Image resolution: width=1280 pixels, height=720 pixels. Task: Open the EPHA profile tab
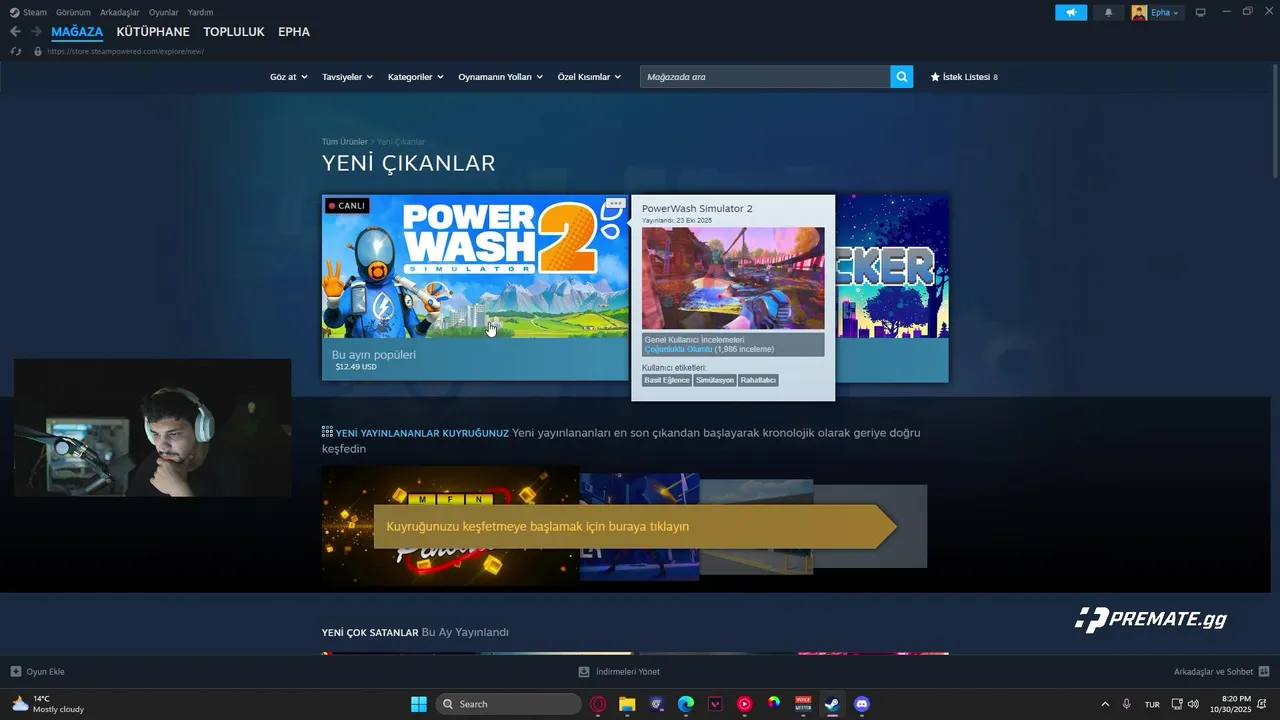coord(294,32)
